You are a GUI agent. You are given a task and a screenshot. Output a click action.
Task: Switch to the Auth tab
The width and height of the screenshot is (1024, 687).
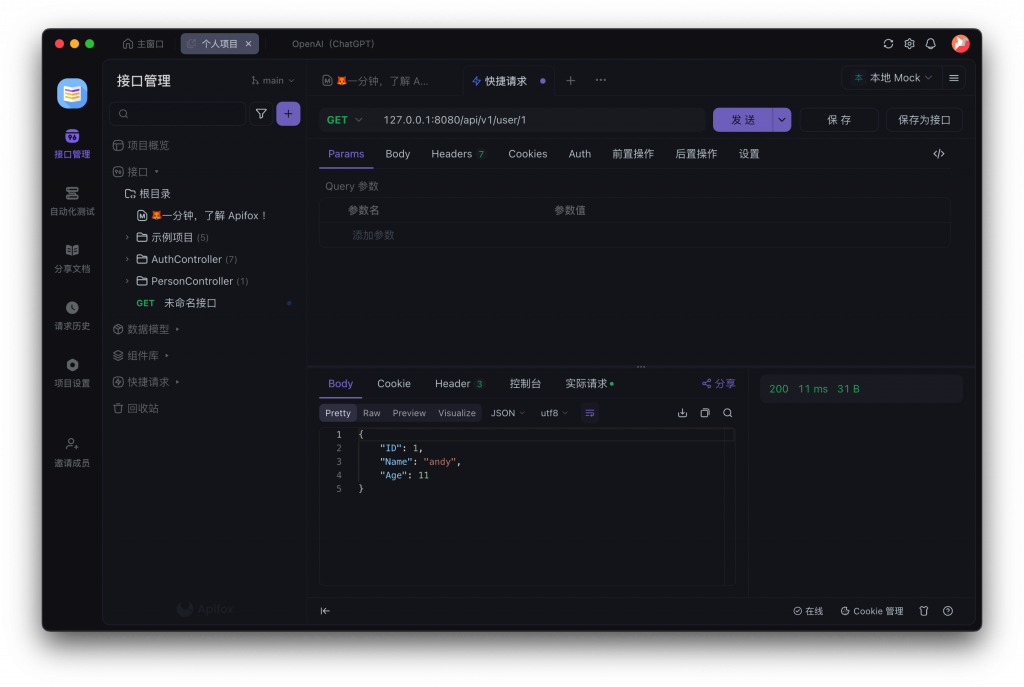[579, 154]
